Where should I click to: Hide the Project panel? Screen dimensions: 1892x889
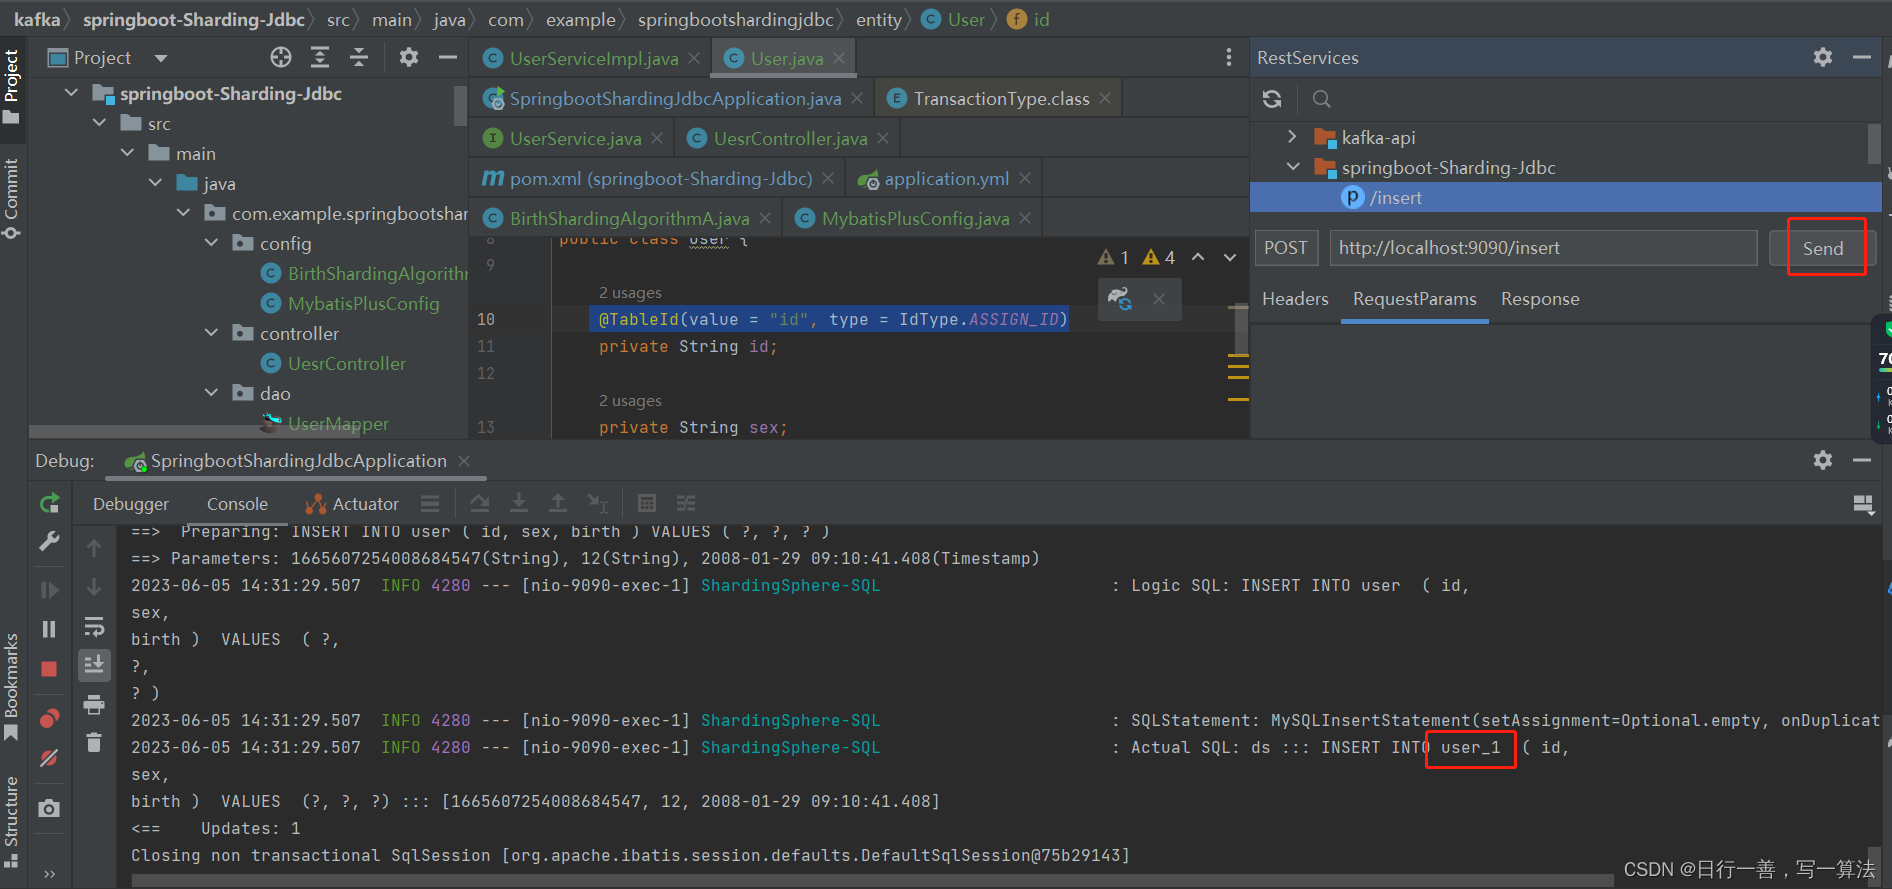(448, 58)
